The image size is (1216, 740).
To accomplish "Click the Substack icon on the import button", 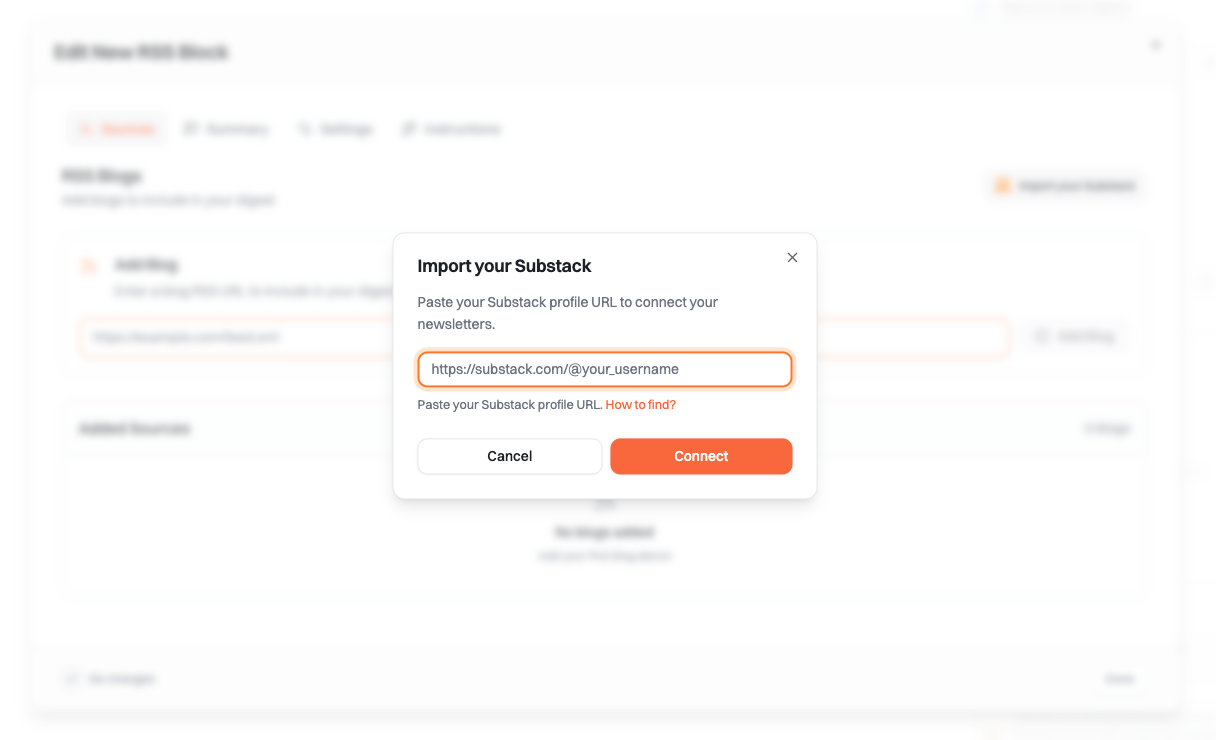I will pos(1002,186).
